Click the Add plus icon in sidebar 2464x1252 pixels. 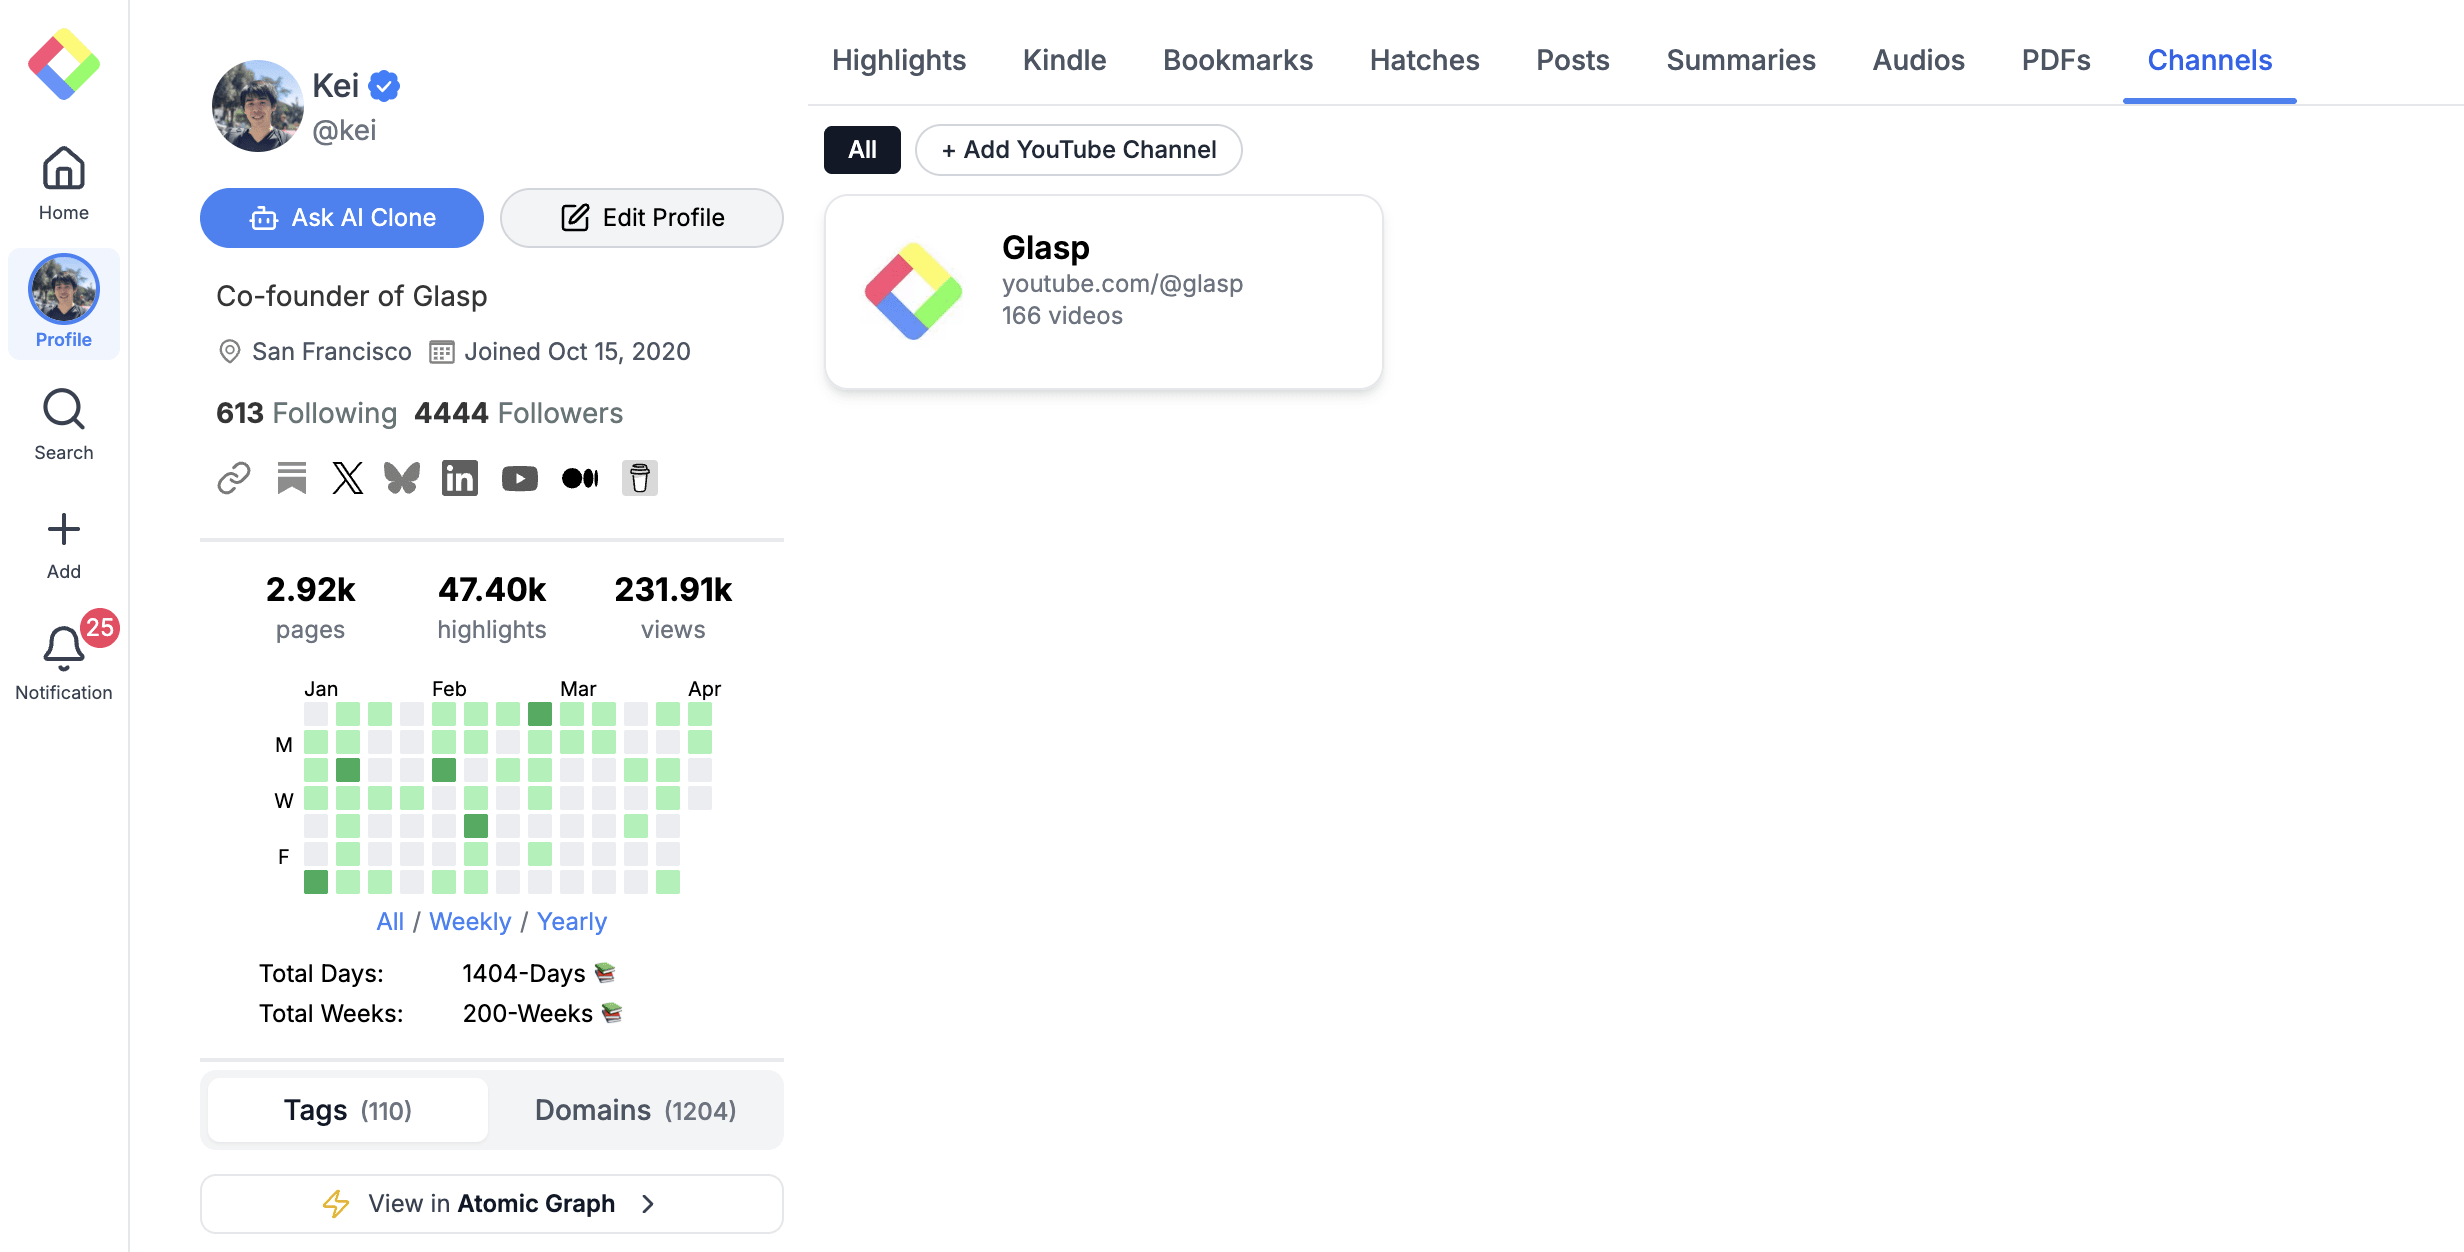point(63,530)
